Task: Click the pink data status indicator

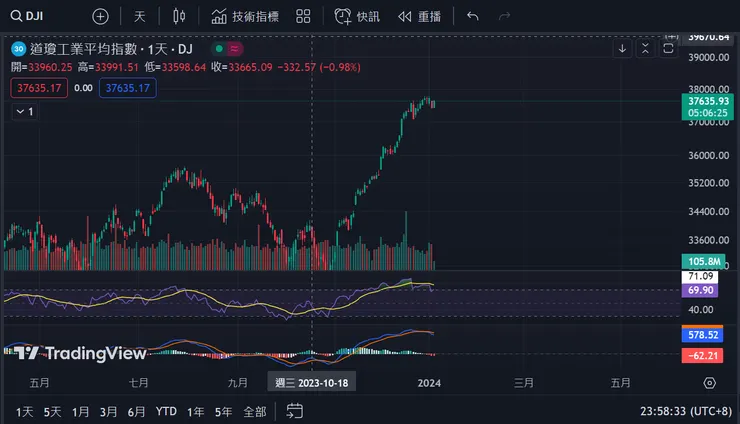Action: [x=235, y=48]
